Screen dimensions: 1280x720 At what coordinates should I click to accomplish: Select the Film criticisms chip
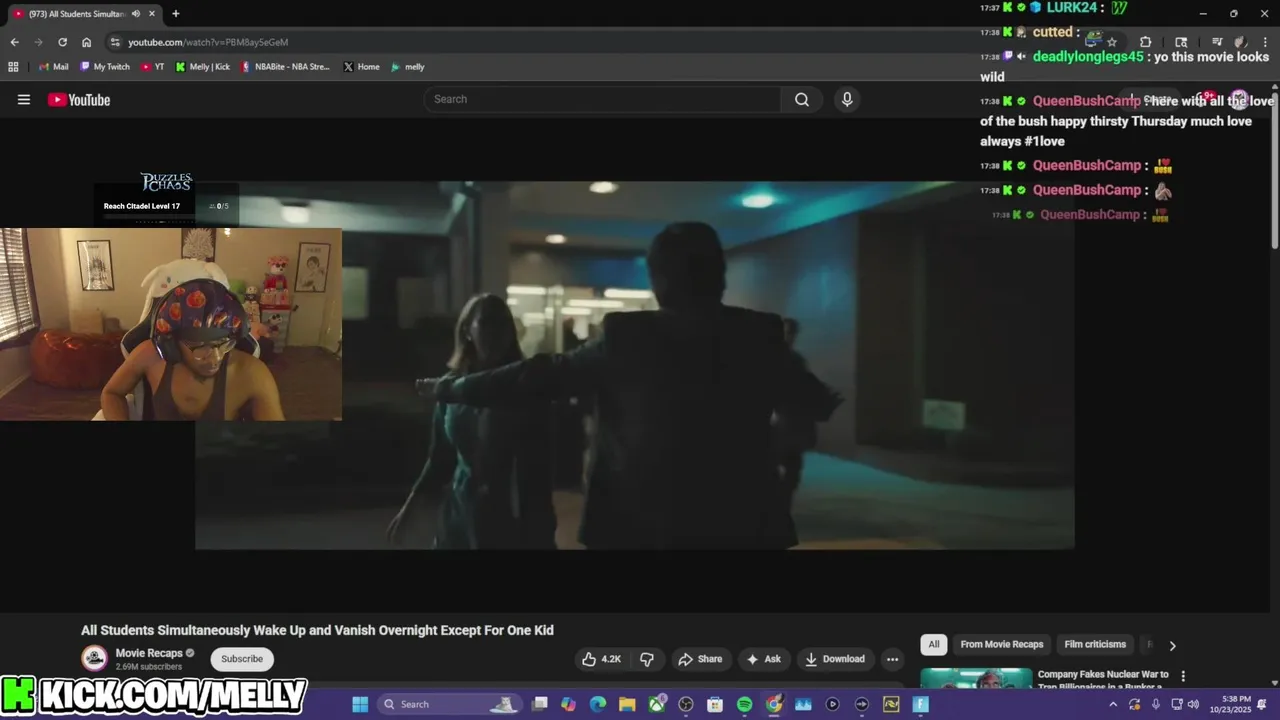click(x=1095, y=644)
